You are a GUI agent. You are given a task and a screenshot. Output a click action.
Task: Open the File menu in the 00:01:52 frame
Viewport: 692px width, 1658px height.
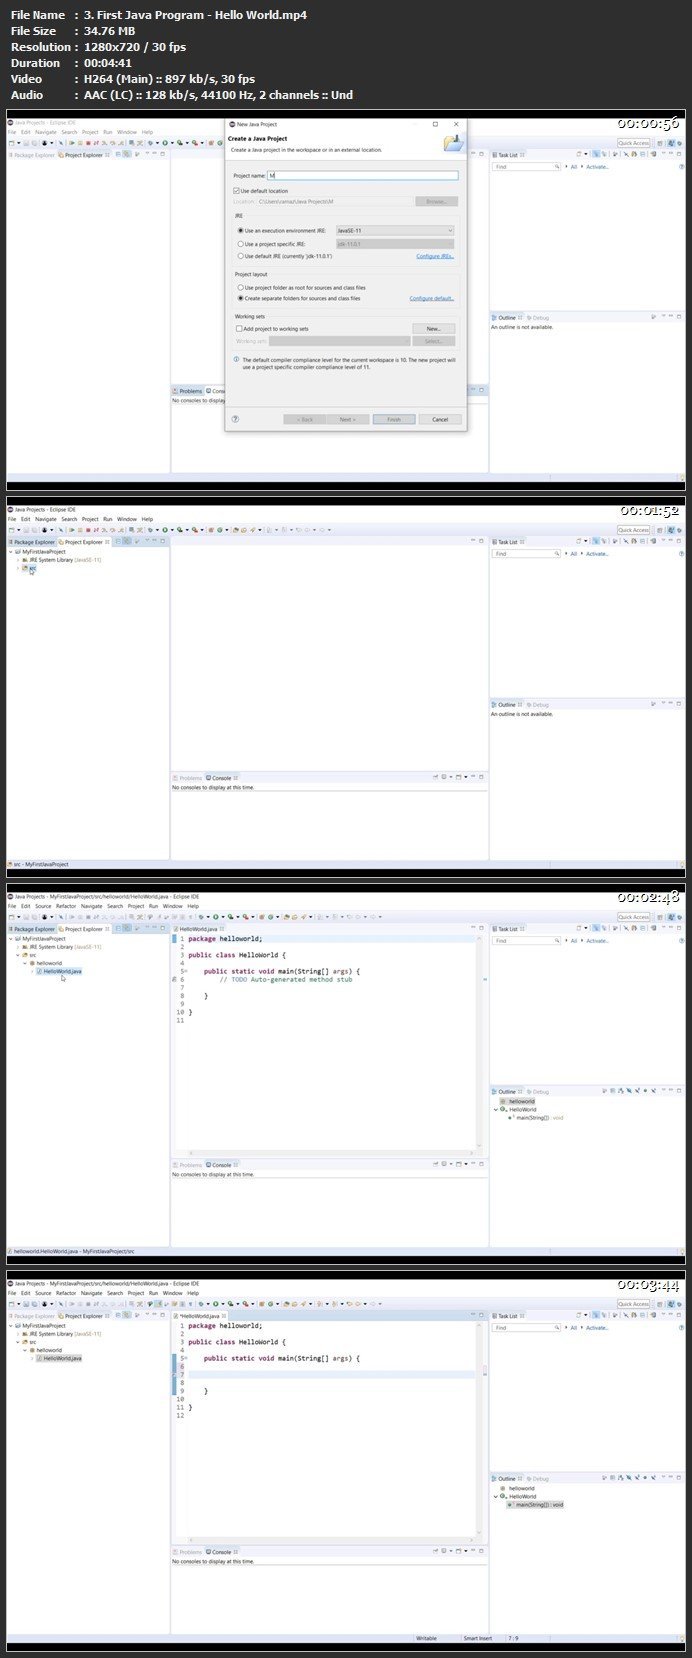[12, 519]
